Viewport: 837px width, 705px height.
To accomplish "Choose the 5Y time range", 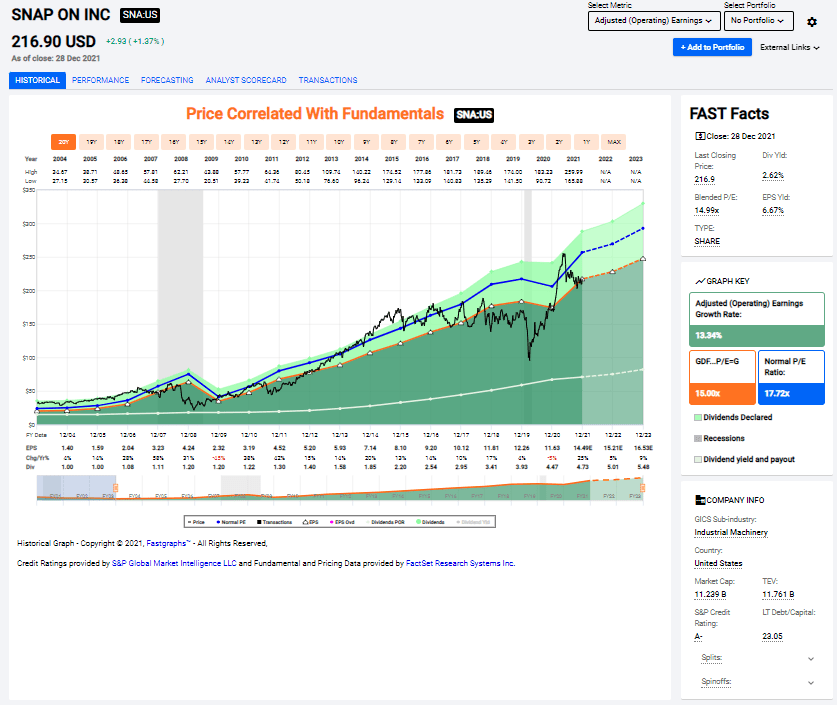I will tap(476, 142).
